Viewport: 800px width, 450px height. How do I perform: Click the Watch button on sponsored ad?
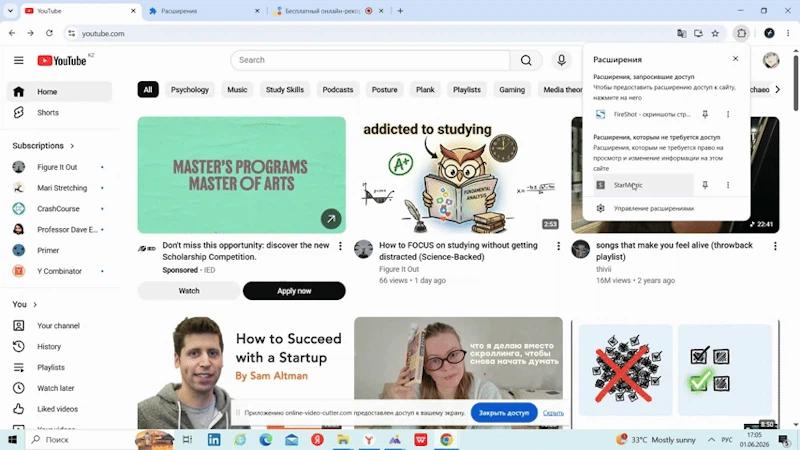click(189, 291)
